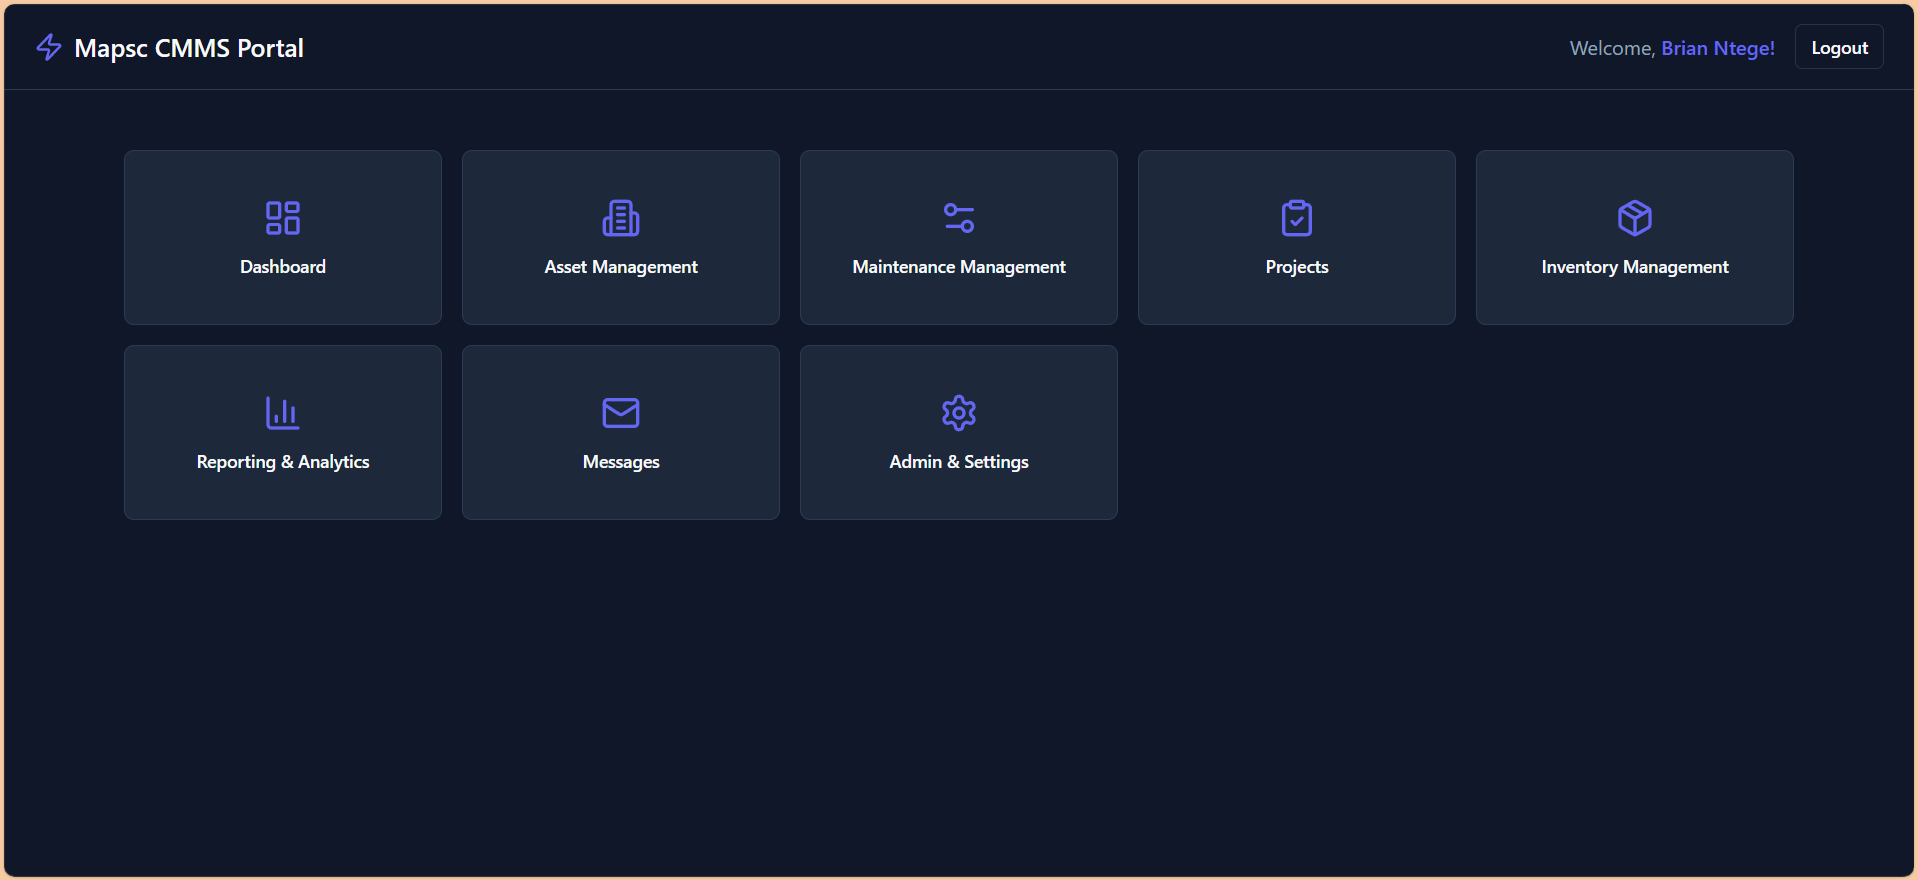Screen dimensions: 1918x880
Task: Click the Dashboard grid icon
Action: click(283, 218)
